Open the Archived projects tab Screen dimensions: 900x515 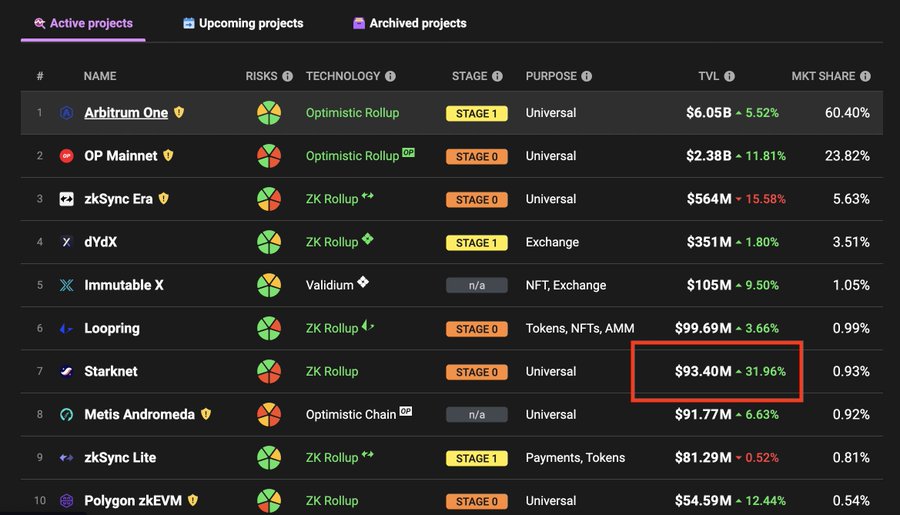(409, 23)
